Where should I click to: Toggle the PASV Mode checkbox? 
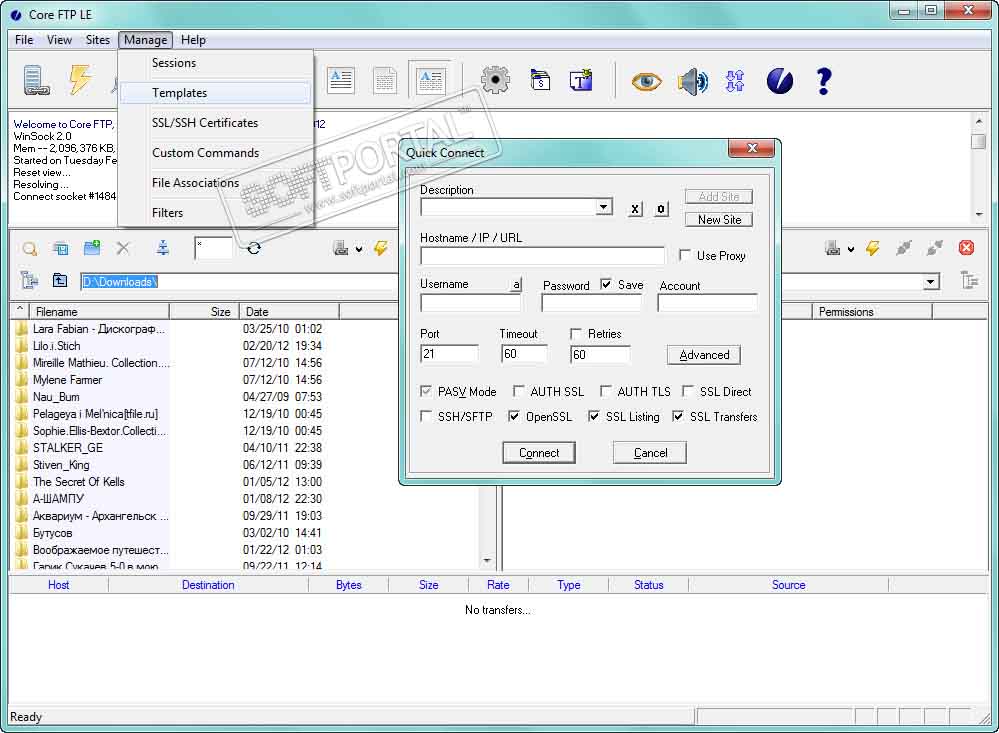click(426, 391)
